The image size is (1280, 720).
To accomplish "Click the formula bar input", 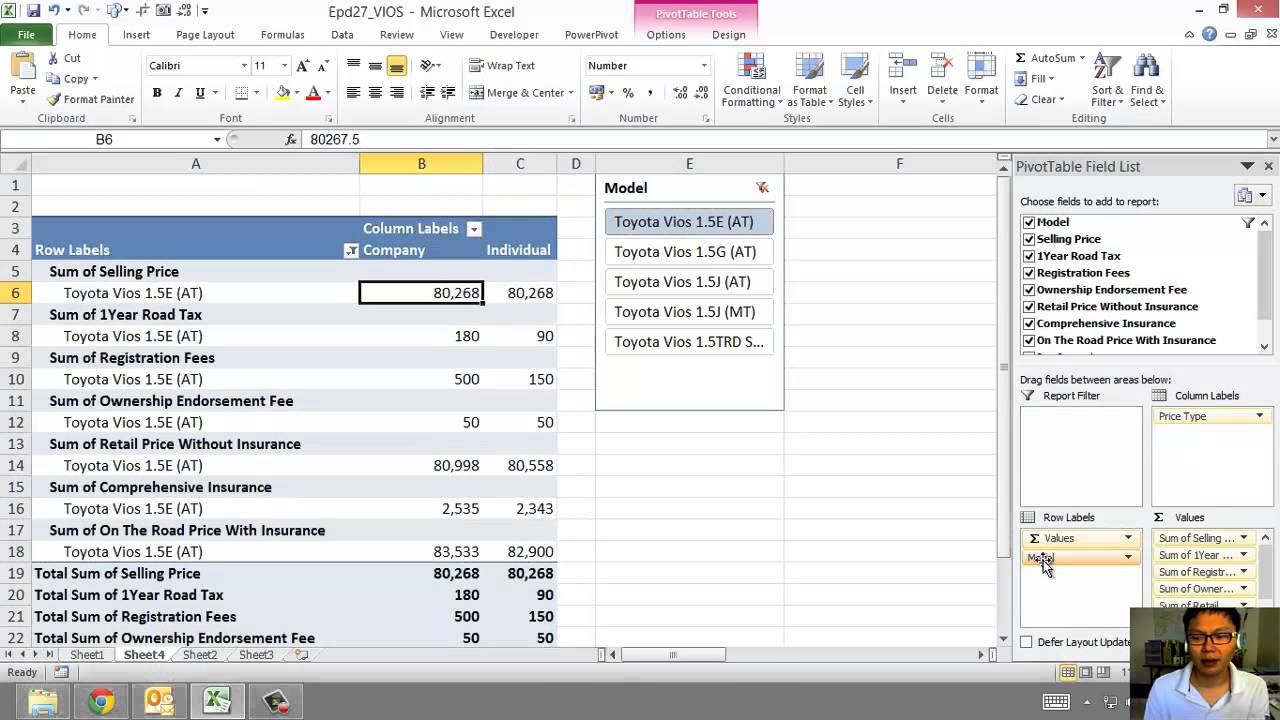I will pos(784,140).
